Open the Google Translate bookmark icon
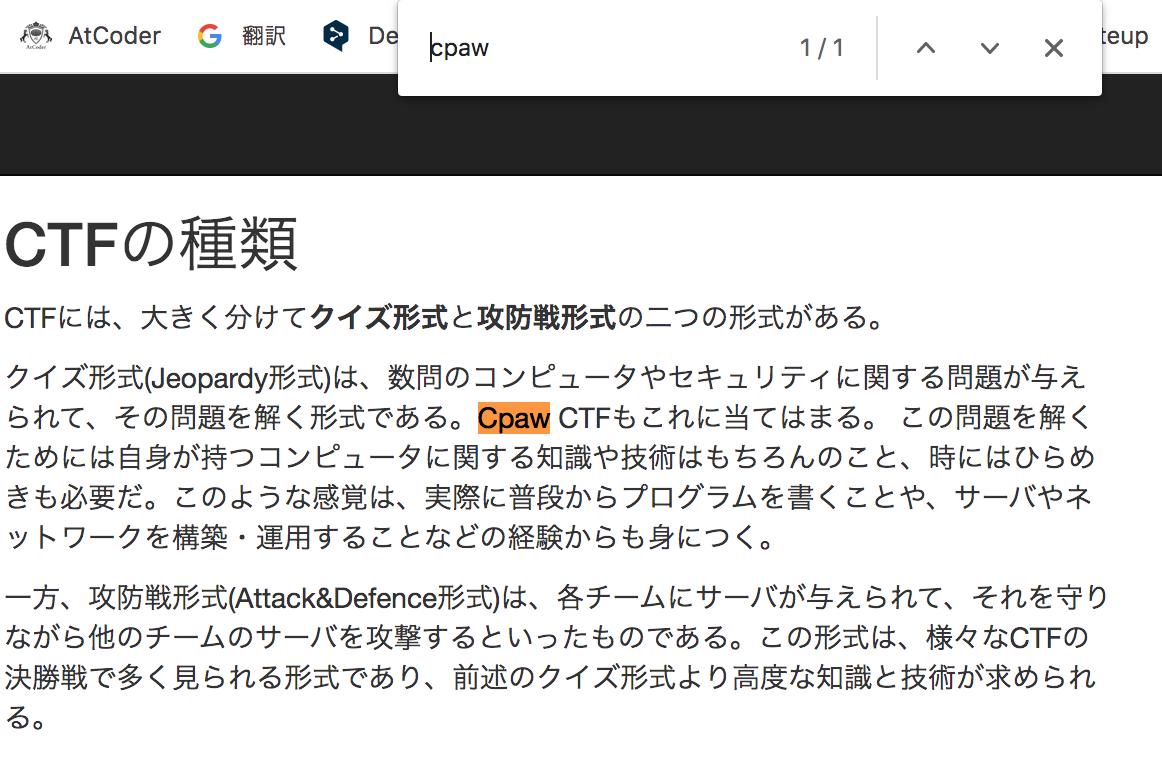 (x=210, y=36)
